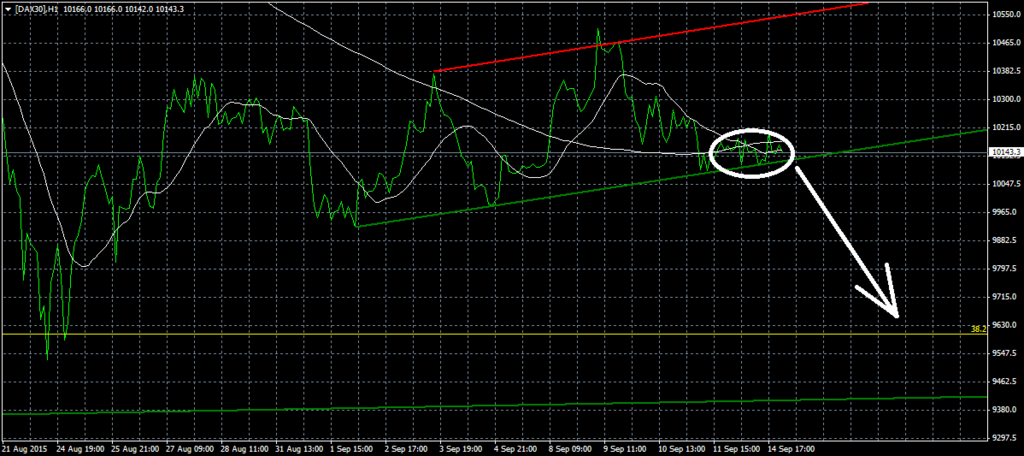Image resolution: width=1024 pixels, height=456 pixels.
Task: Click the 10300 price axis label
Action: click(x=1004, y=99)
